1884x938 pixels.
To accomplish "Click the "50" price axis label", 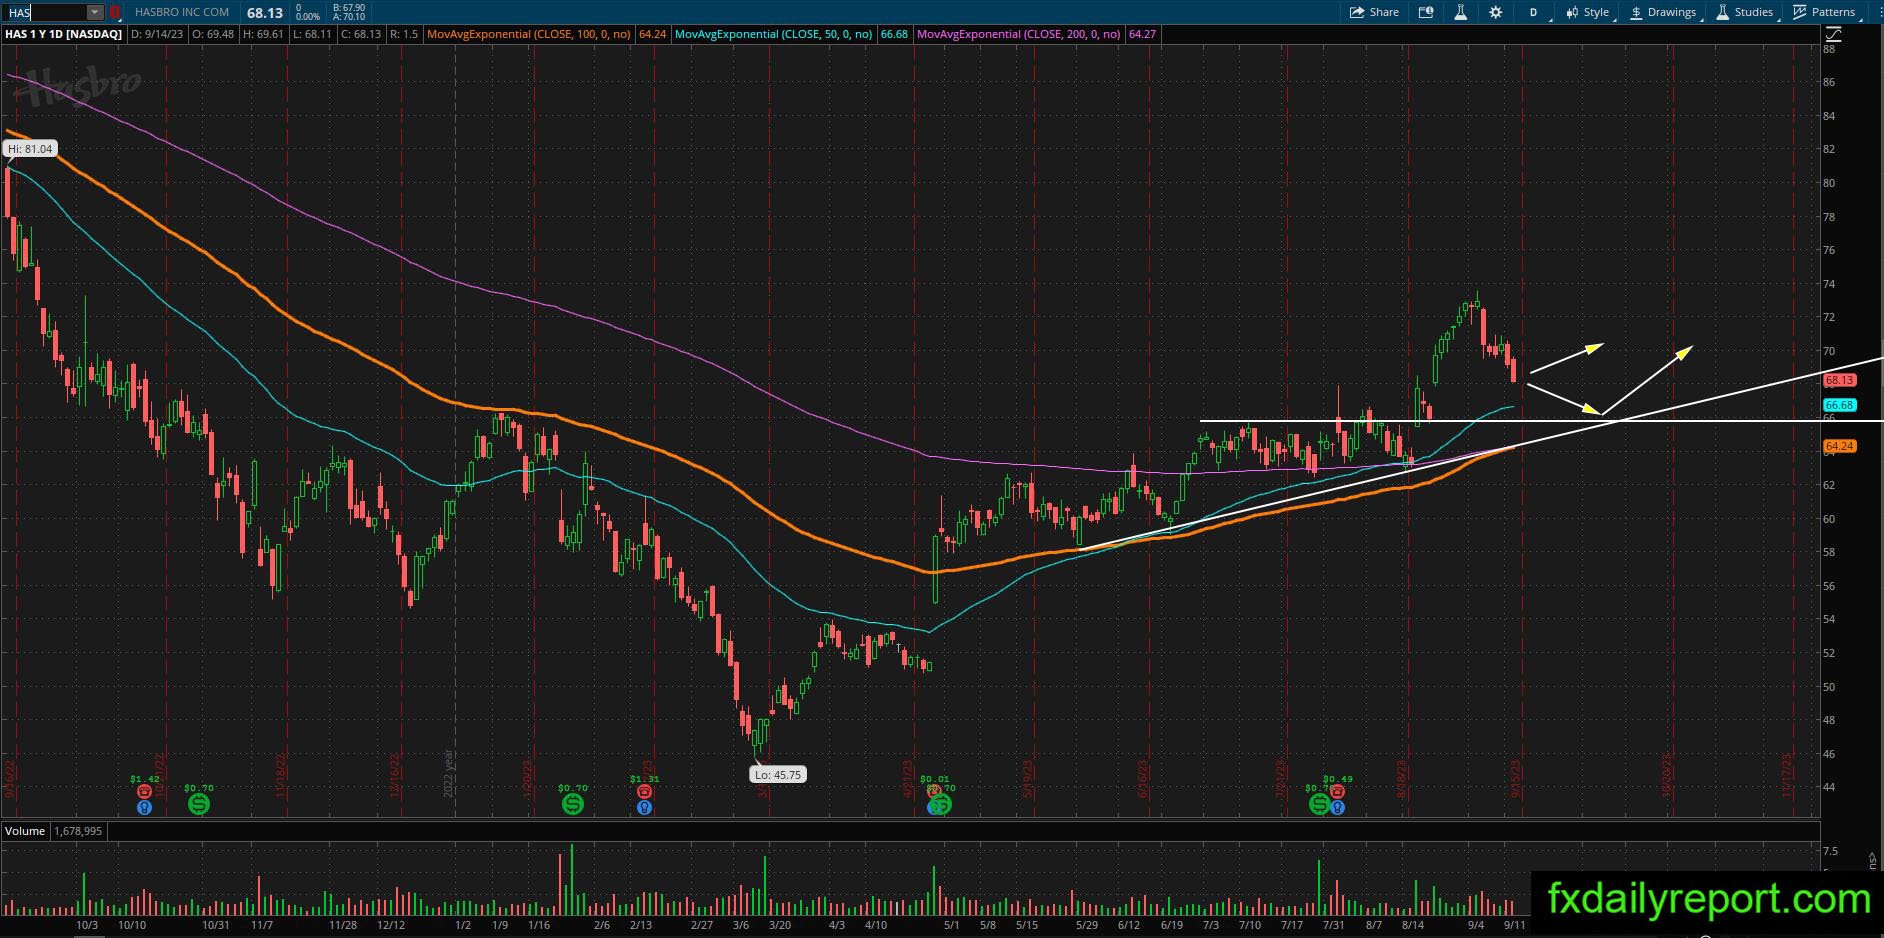I will [1829, 687].
